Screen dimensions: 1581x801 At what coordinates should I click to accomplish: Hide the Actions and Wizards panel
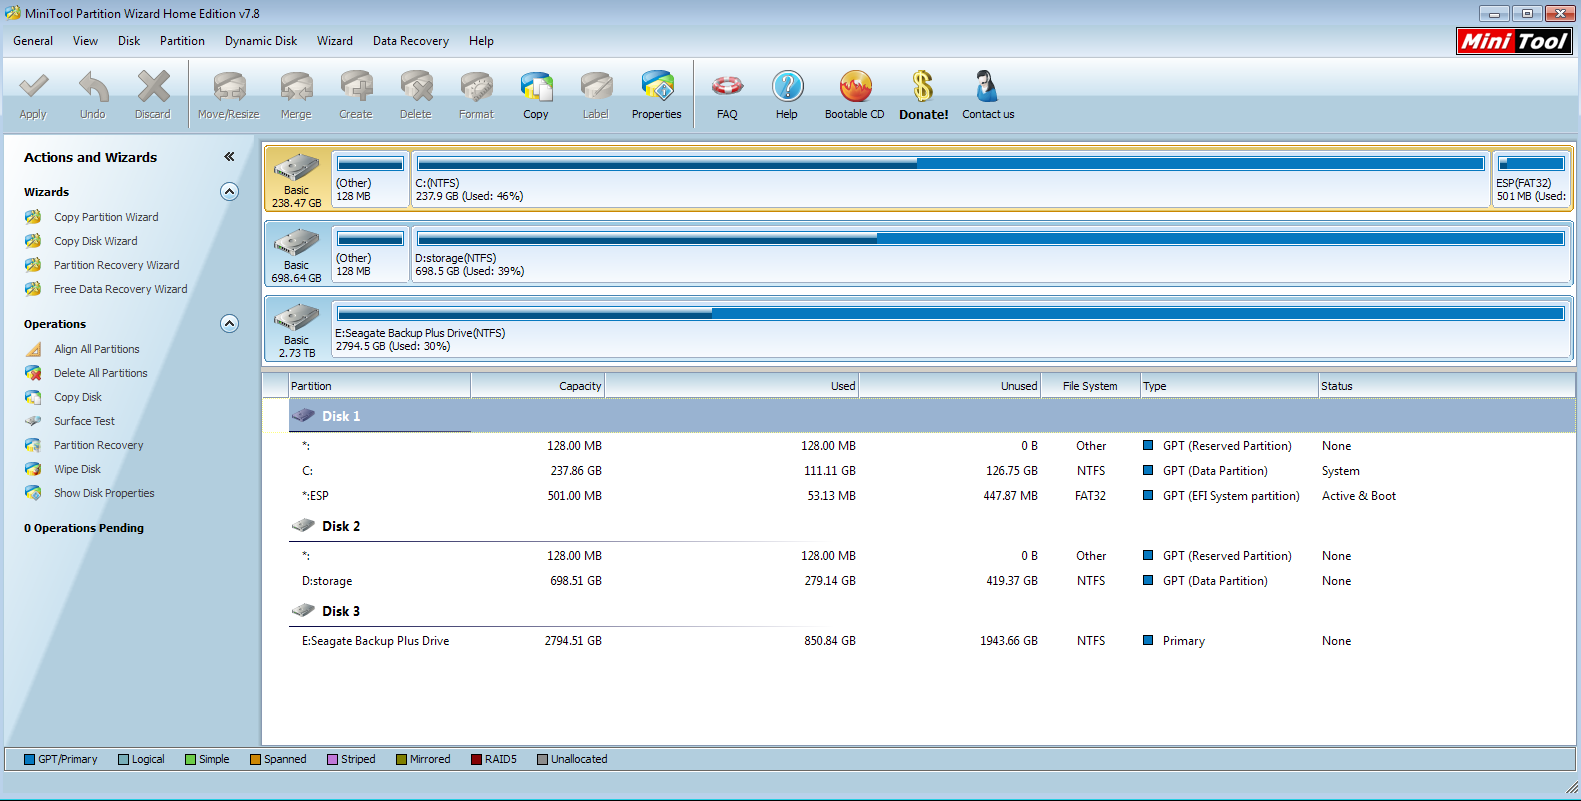tap(229, 157)
